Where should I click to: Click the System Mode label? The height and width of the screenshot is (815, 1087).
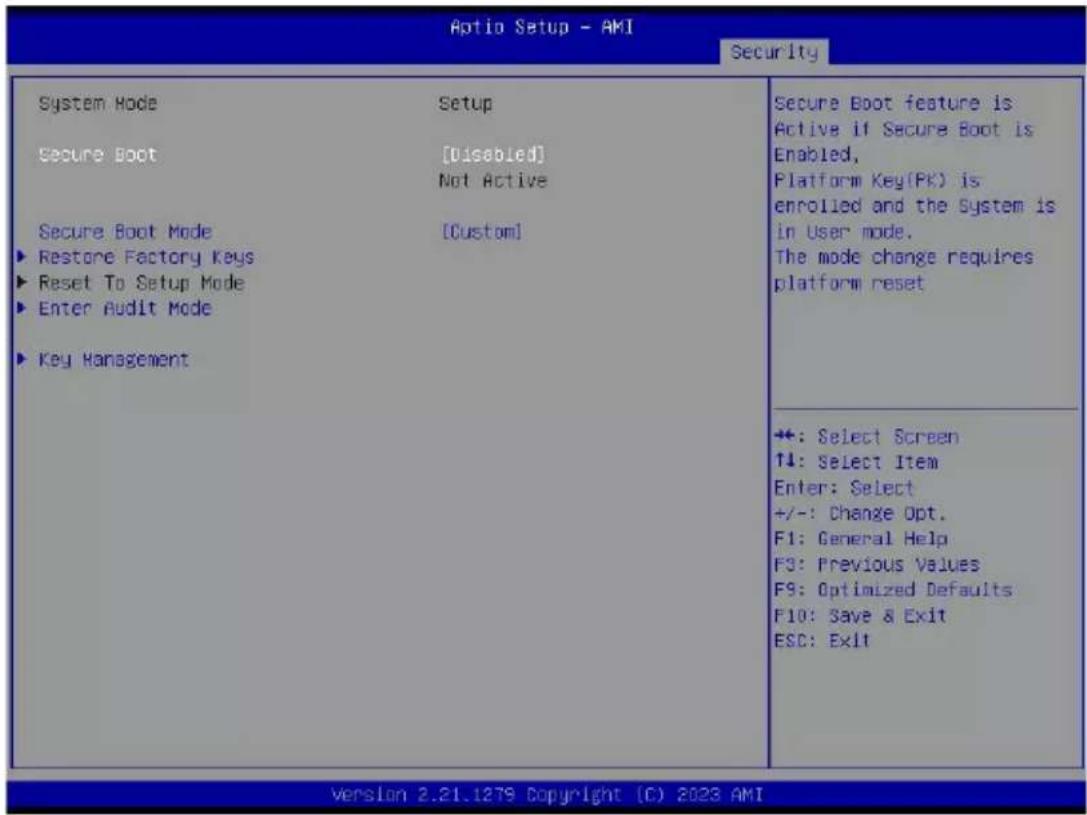pos(98,103)
